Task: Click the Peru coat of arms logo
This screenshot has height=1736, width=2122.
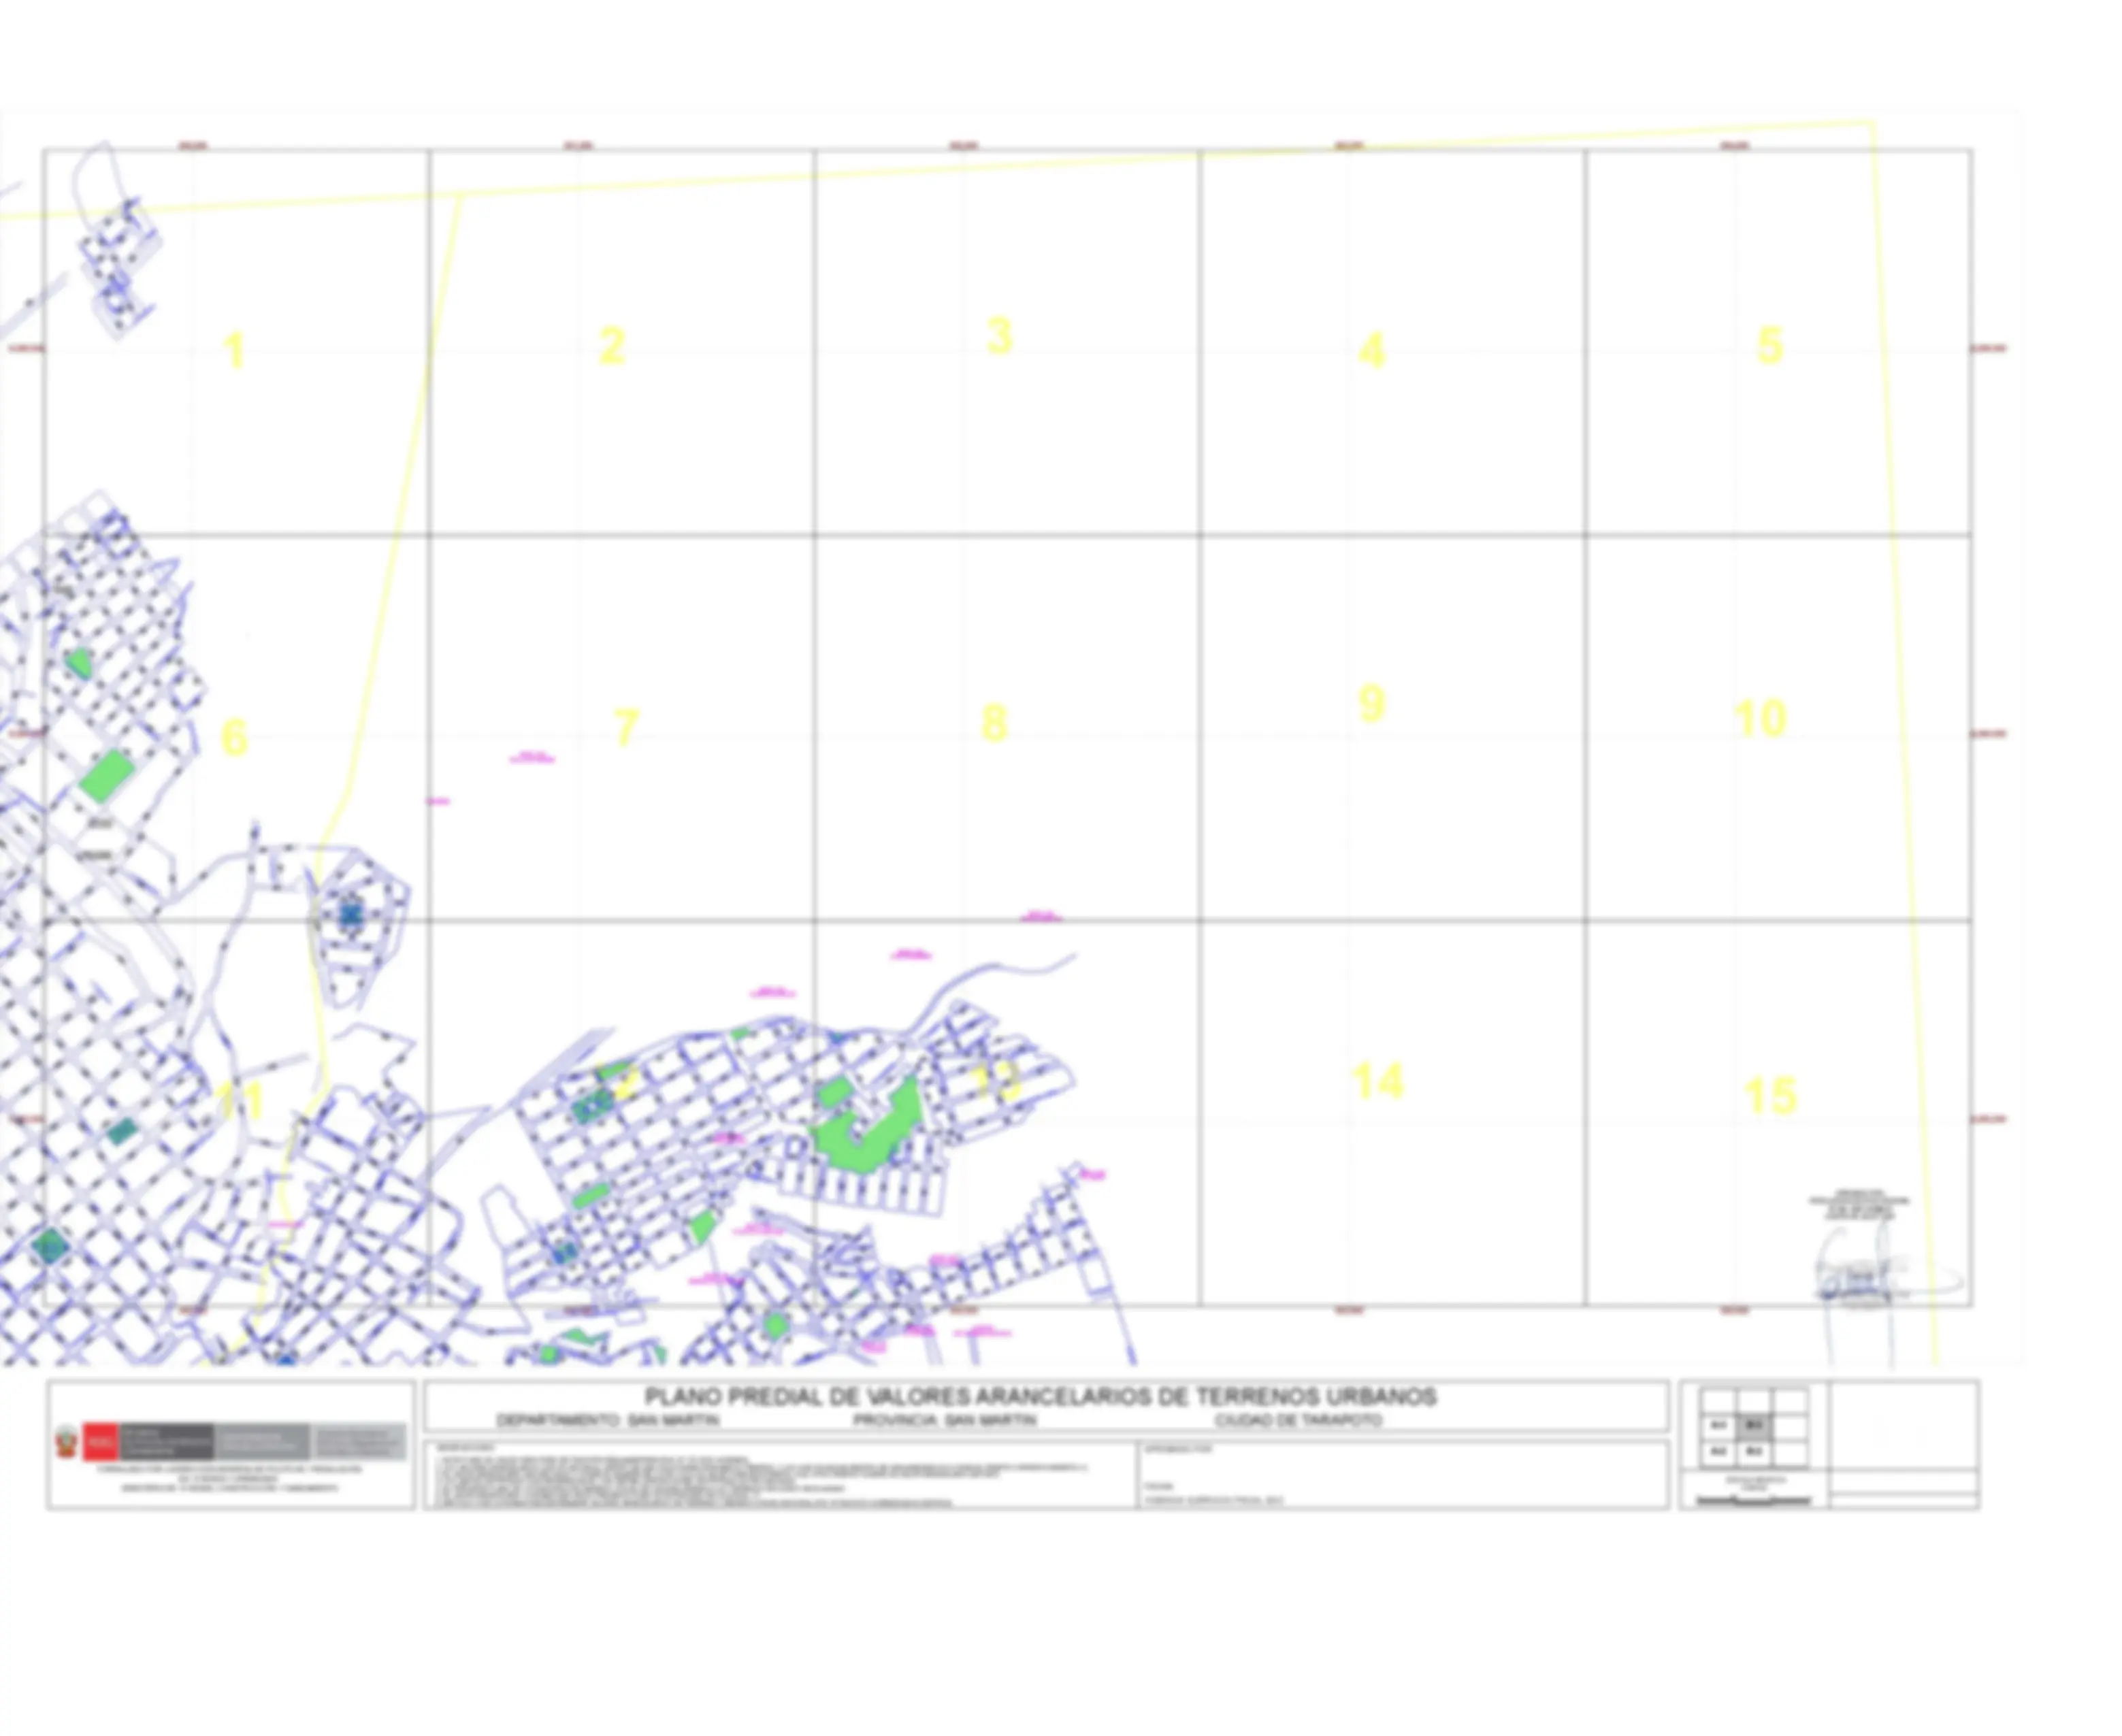Action: [67, 1442]
